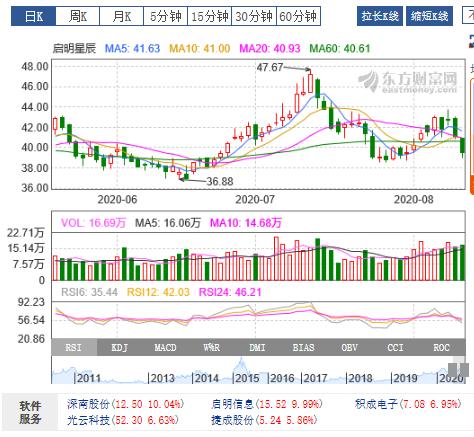The width and height of the screenshot is (474, 437).
Task: Switch to the 月K monthly tab
Action: point(121,16)
